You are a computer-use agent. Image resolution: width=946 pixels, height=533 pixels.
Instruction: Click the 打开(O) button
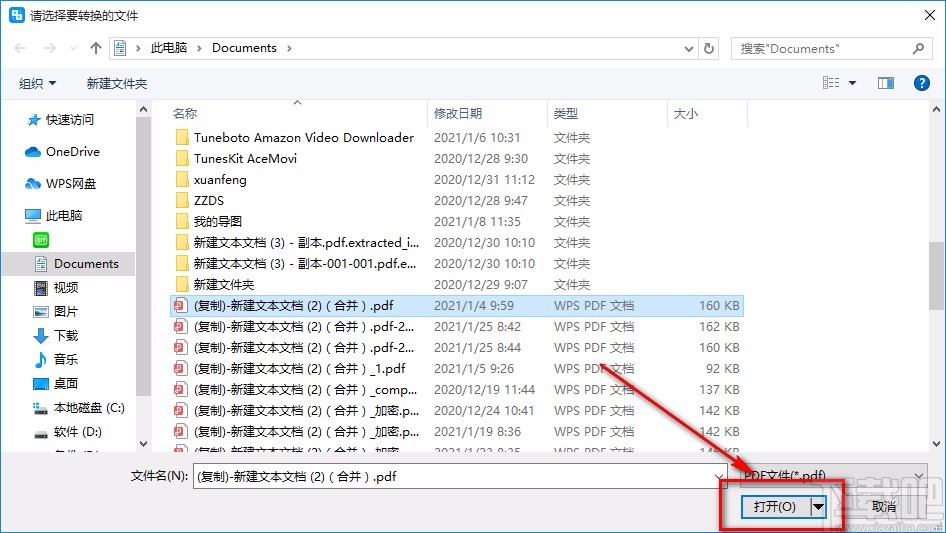point(775,506)
